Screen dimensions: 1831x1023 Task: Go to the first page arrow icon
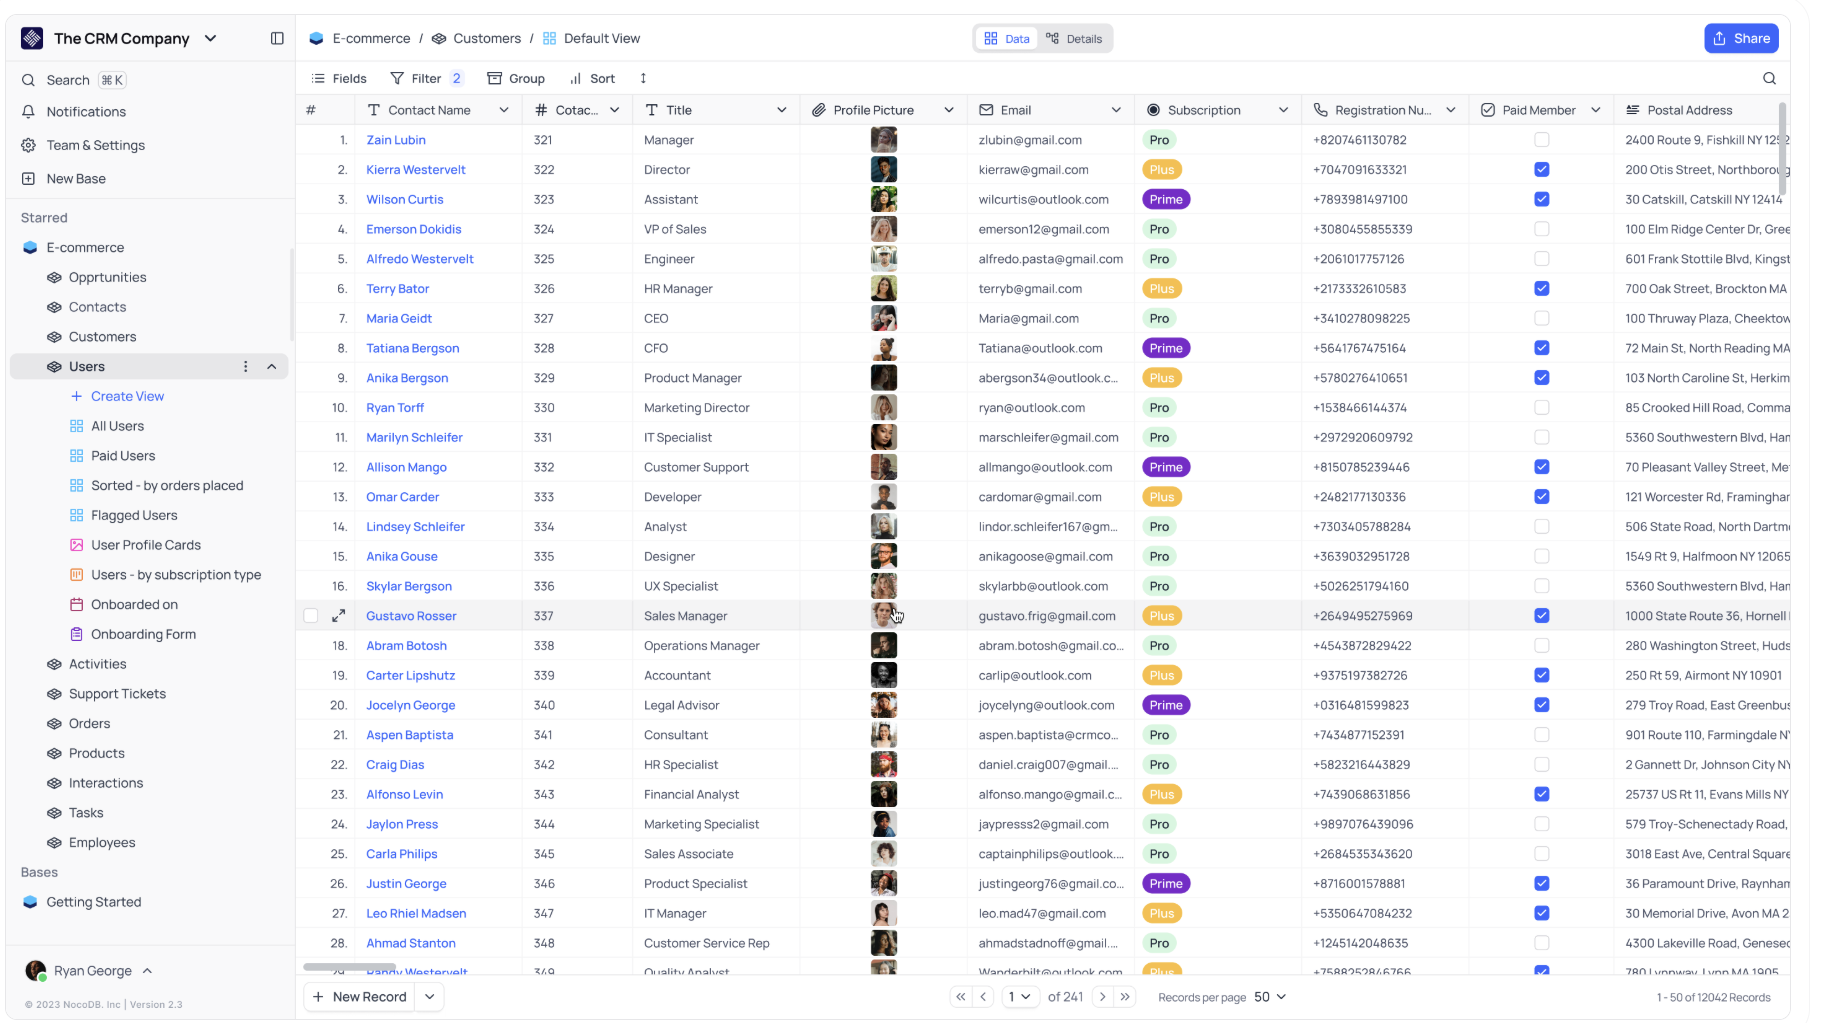click(x=960, y=997)
